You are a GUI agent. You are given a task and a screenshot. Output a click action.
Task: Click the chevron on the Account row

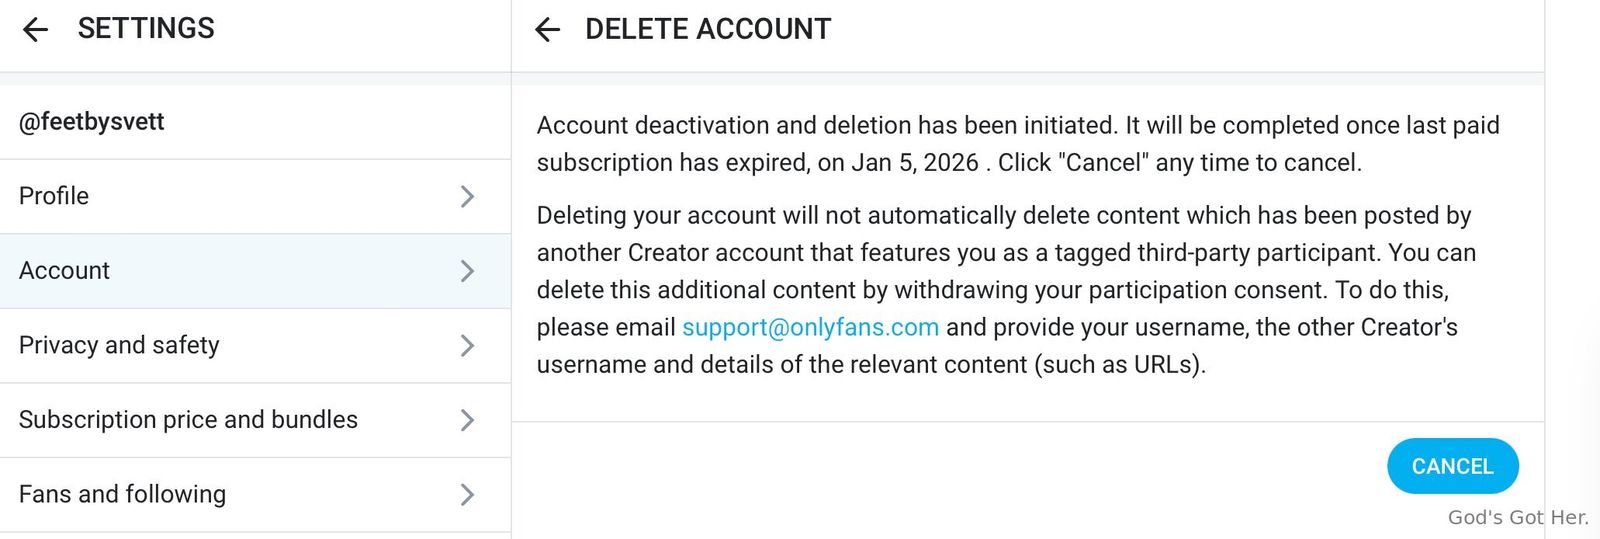tap(467, 271)
